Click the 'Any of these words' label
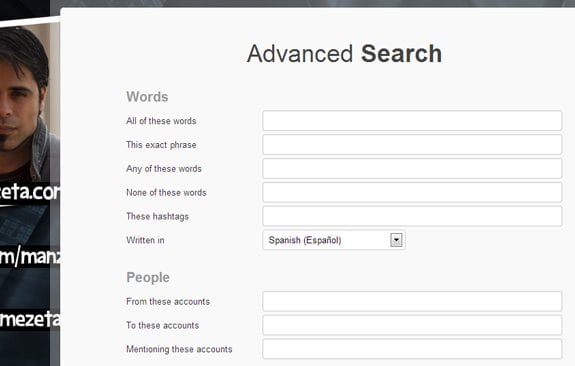 pyautogui.click(x=164, y=169)
